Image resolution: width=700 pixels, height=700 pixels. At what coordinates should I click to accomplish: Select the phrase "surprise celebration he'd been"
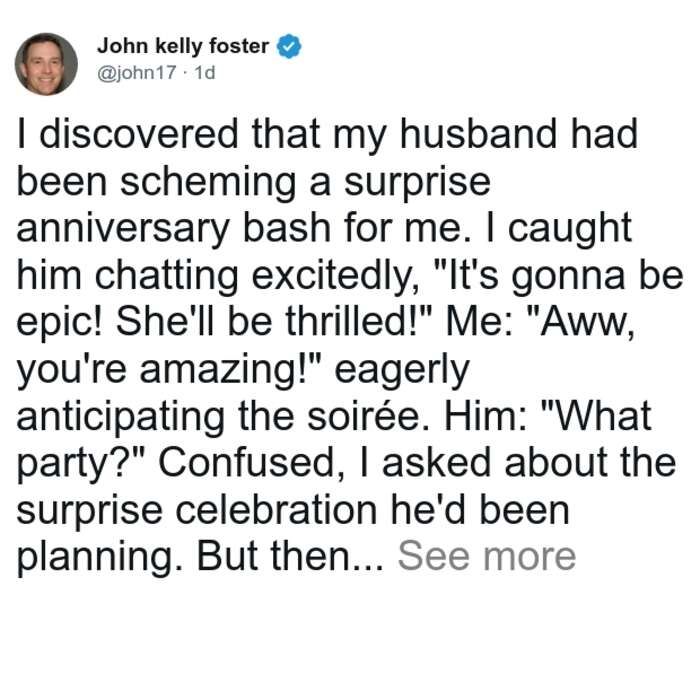(x=293, y=510)
